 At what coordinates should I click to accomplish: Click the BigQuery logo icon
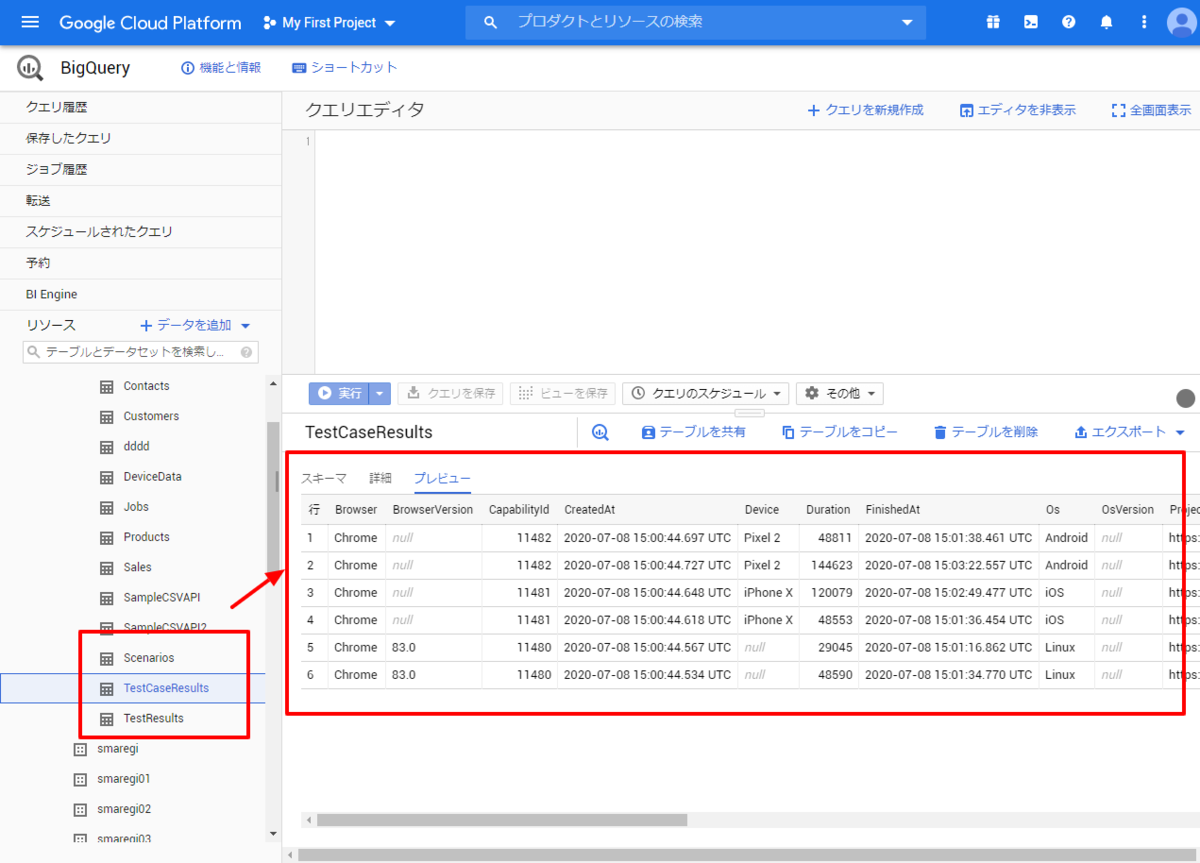tap(31, 68)
